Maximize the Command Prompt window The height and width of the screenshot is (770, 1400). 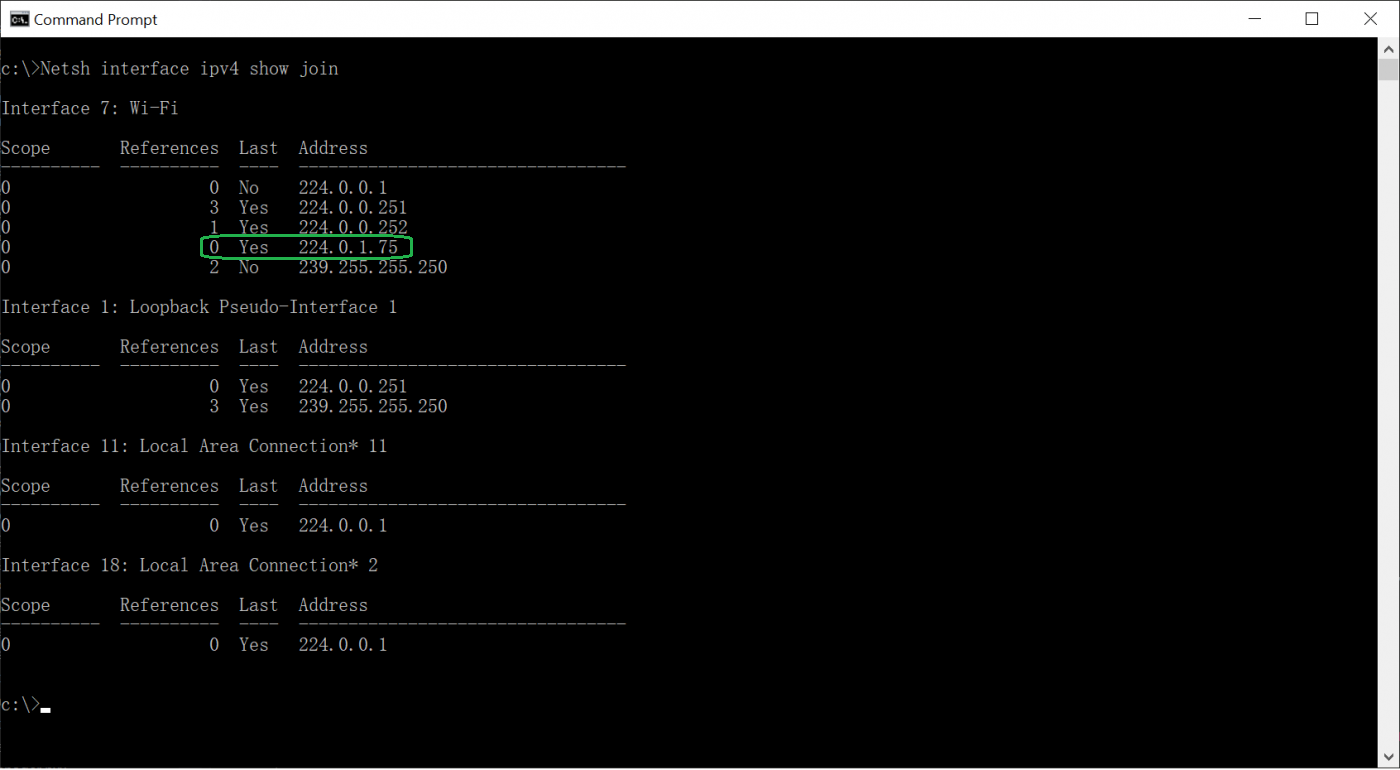coord(1312,19)
